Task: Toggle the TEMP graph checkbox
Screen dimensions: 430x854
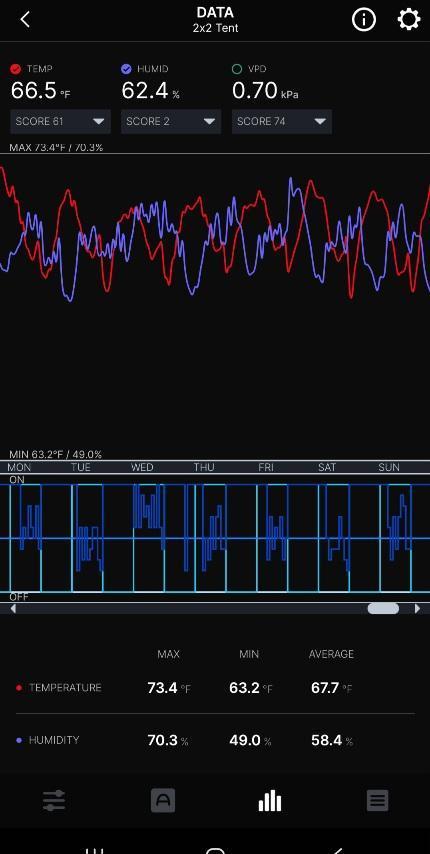Action: (x=16, y=69)
